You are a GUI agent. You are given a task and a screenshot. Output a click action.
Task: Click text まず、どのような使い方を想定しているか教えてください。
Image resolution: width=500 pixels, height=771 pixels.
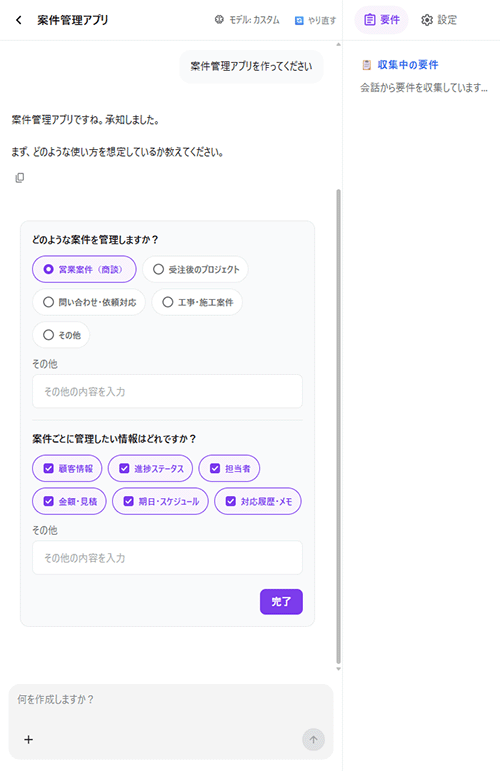click(118, 152)
